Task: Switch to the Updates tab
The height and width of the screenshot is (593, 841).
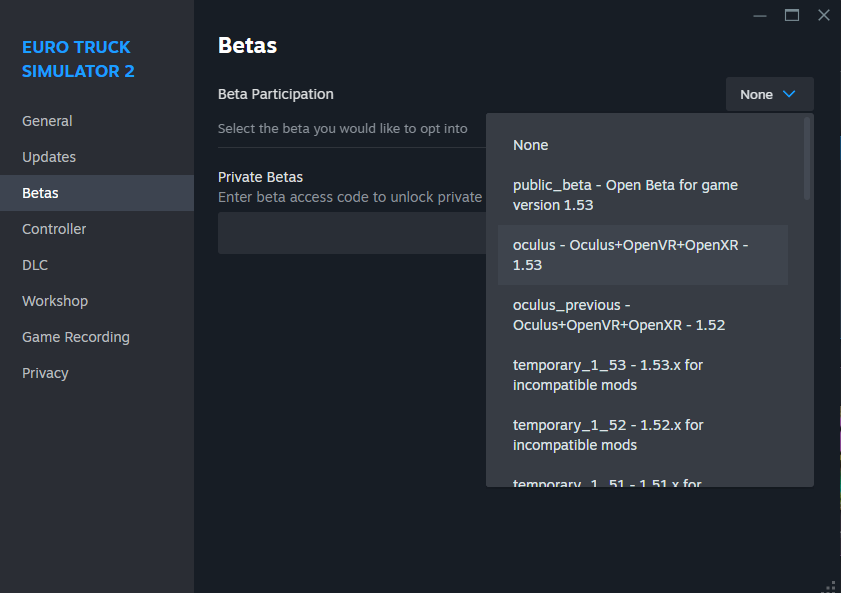Action: pos(49,157)
